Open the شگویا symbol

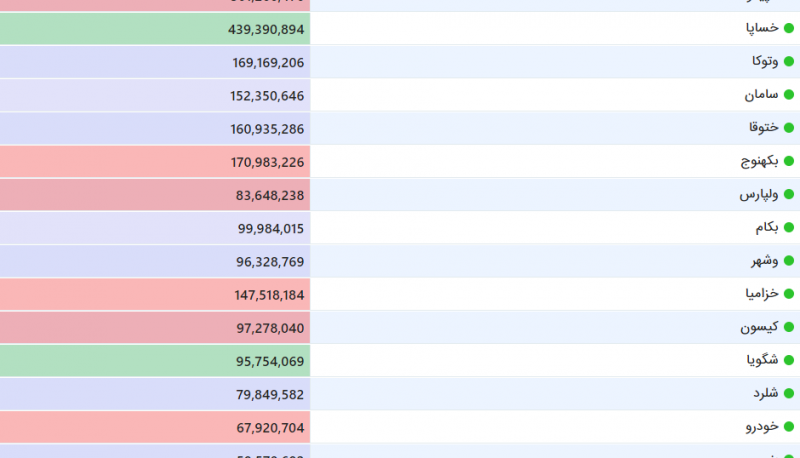tap(763, 360)
